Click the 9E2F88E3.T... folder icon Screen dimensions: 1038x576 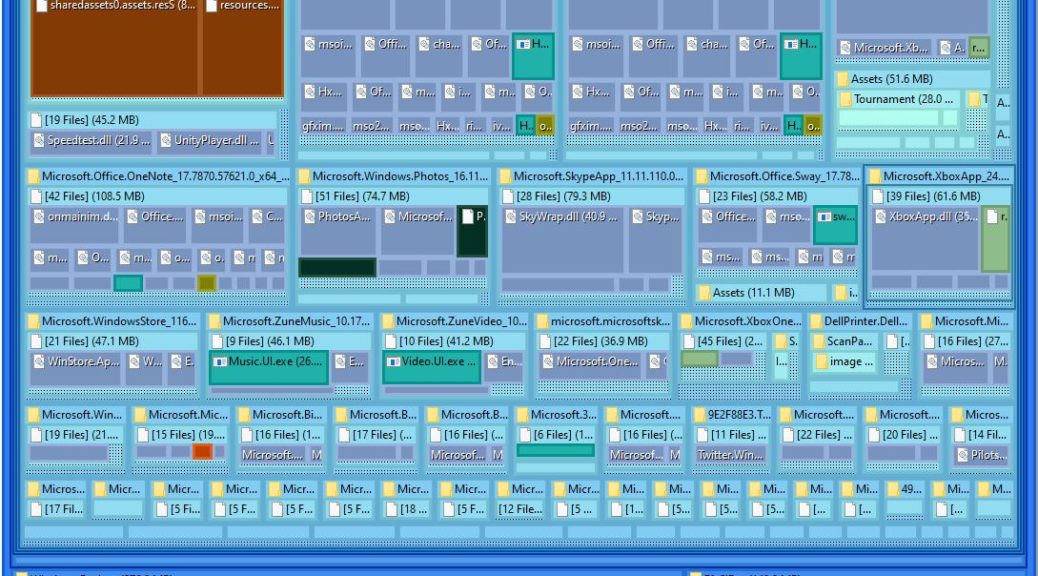pyautogui.click(x=700, y=414)
